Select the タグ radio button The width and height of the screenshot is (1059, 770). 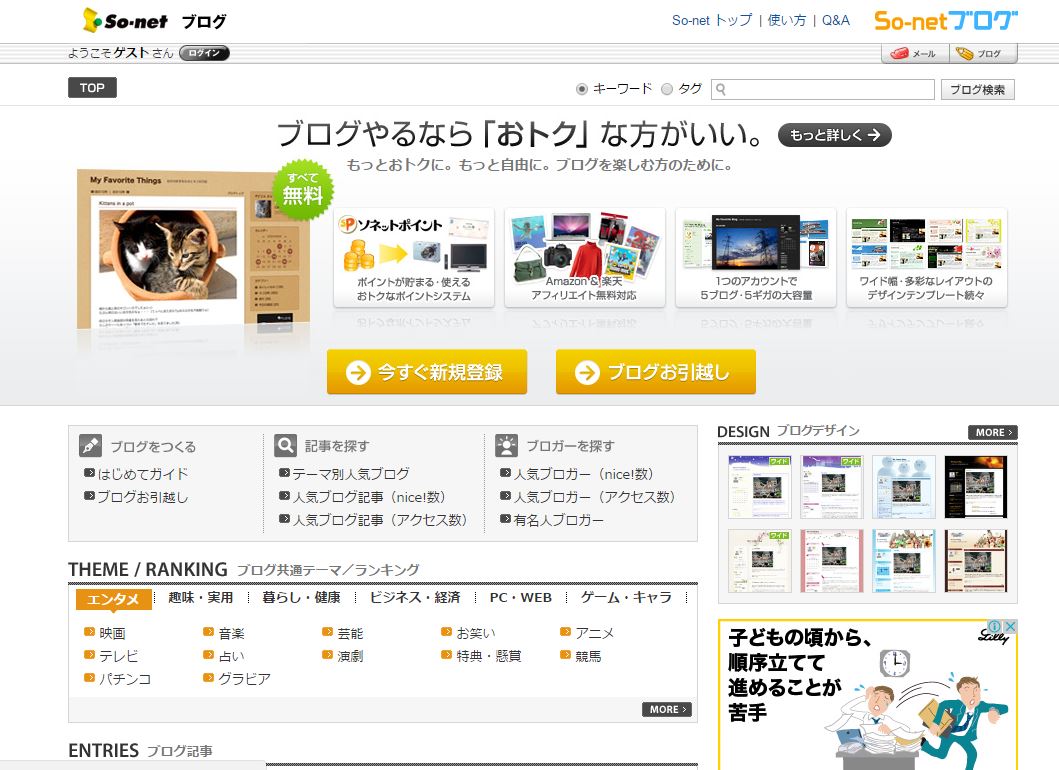667,89
